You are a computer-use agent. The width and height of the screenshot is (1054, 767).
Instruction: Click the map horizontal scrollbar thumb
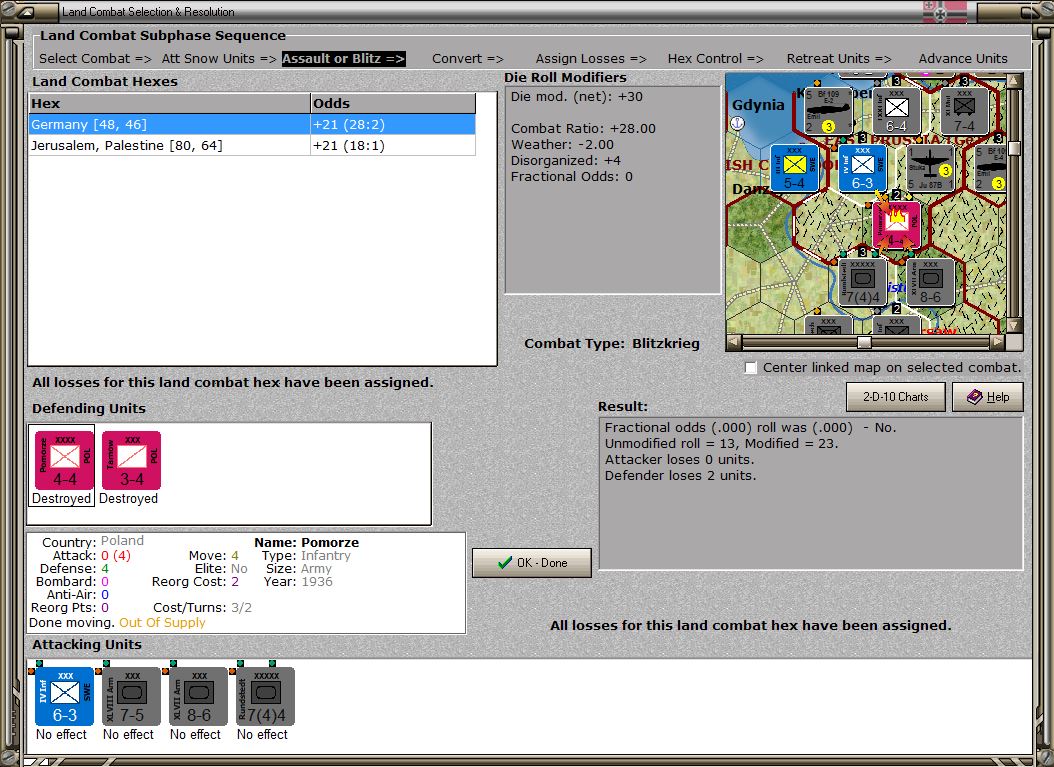coord(864,342)
